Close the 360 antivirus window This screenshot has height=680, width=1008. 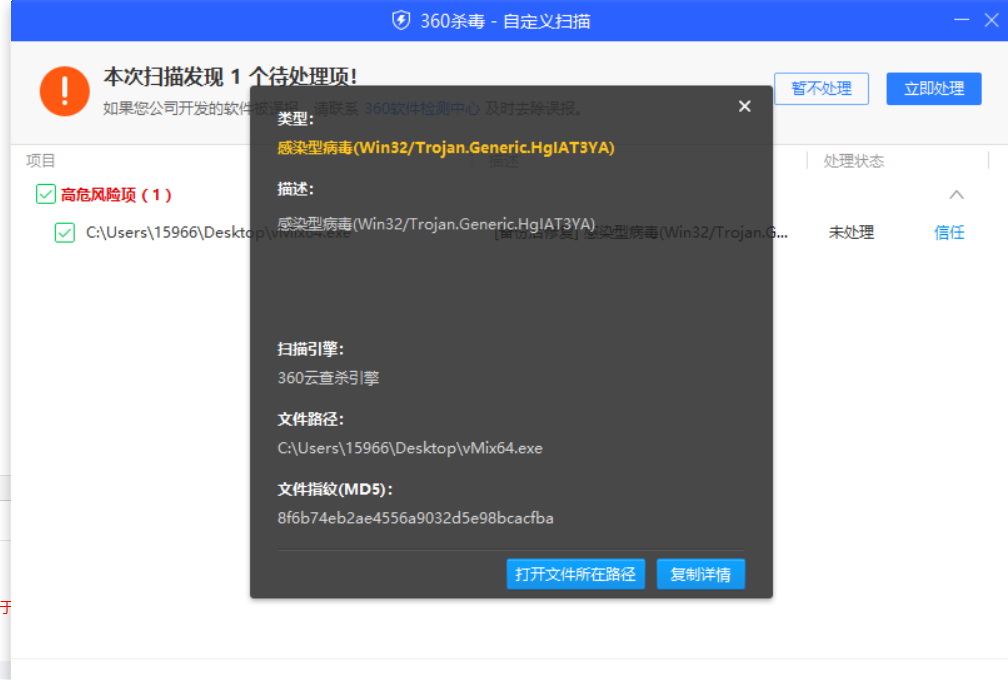[991, 20]
